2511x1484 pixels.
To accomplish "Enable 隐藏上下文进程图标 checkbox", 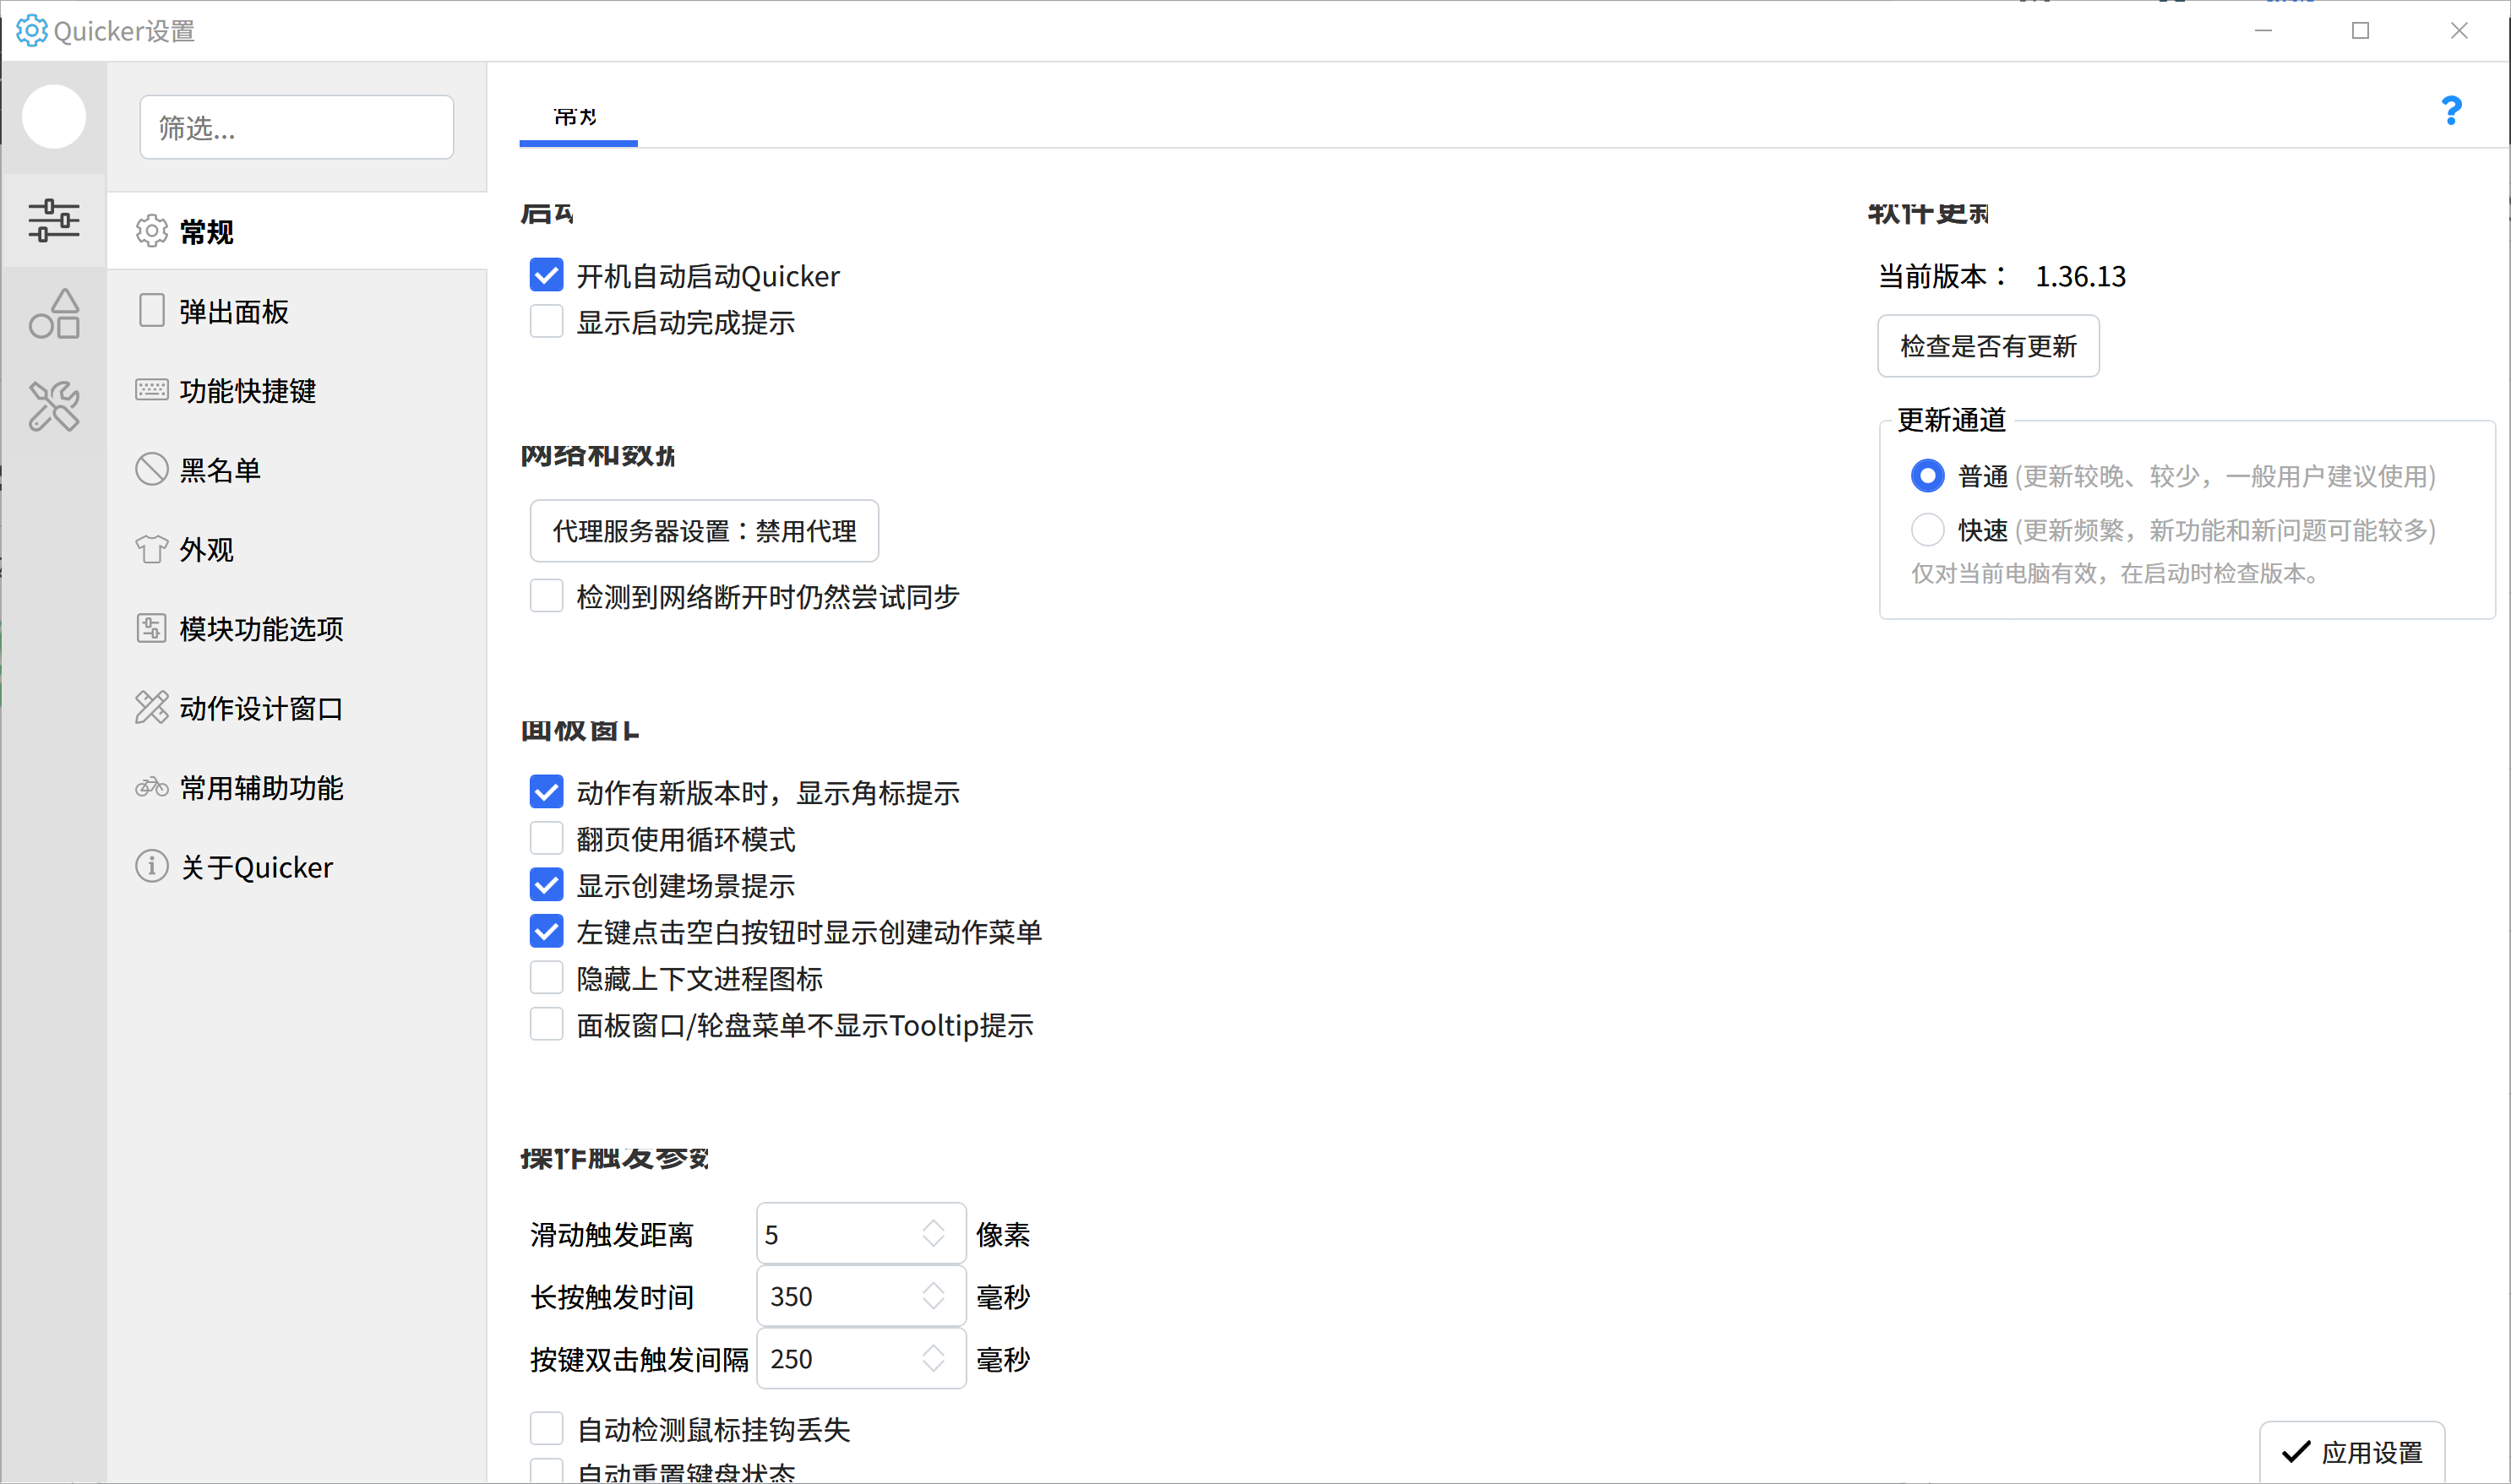I will click(546, 978).
